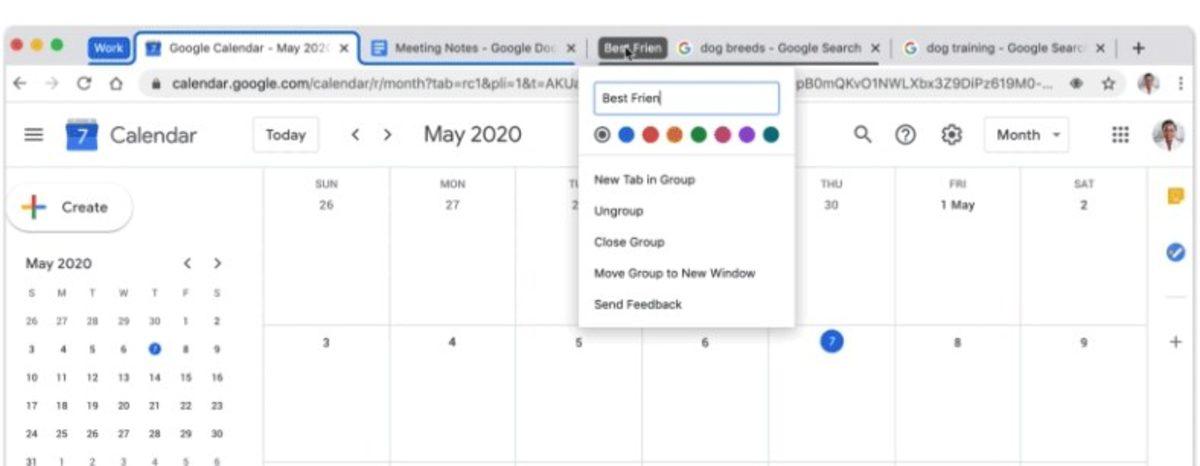This screenshot has width=1200, height=466.
Task: Open Google Keep in the side panel
Action: click(x=1175, y=197)
